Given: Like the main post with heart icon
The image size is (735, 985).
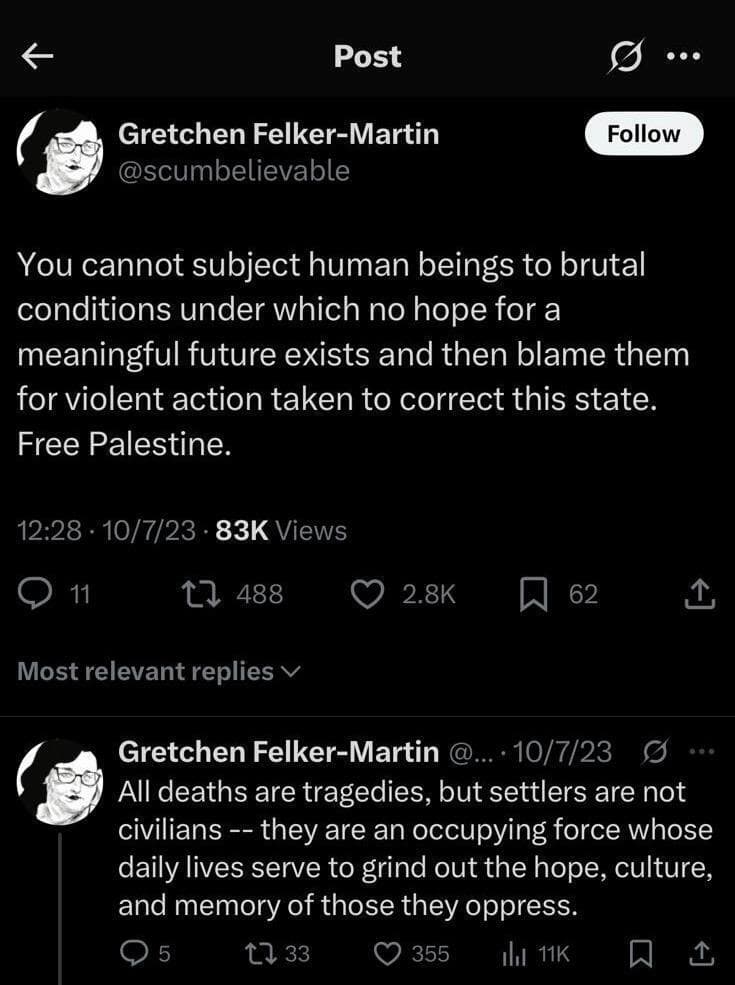Looking at the screenshot, I should (x=371, y=594).
